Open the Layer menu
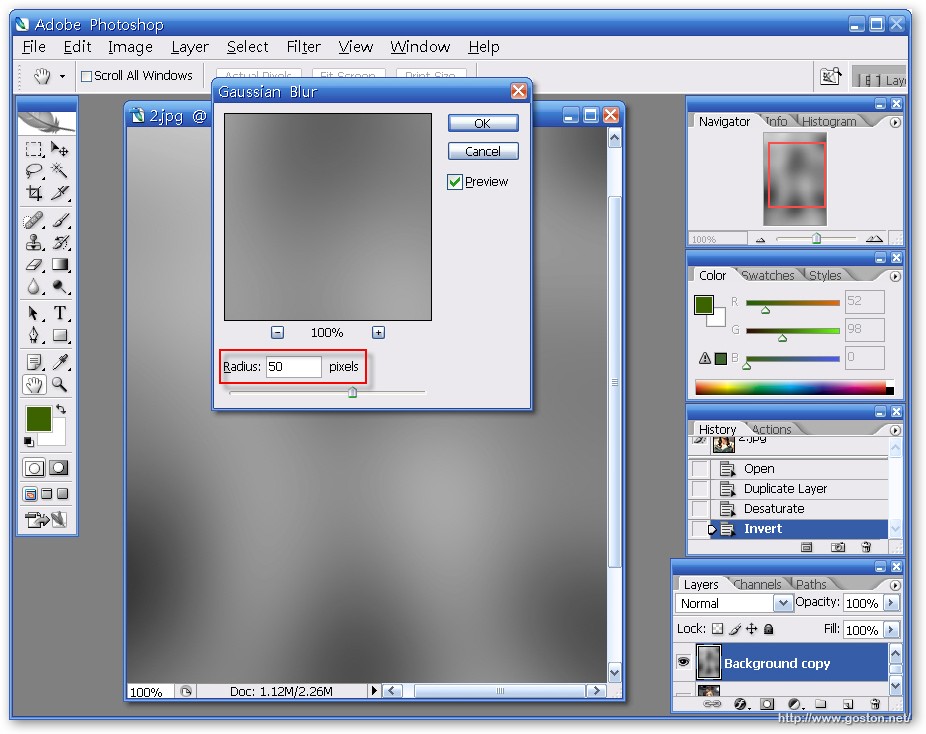Screen dimensions: 926x734 point(190,47)
